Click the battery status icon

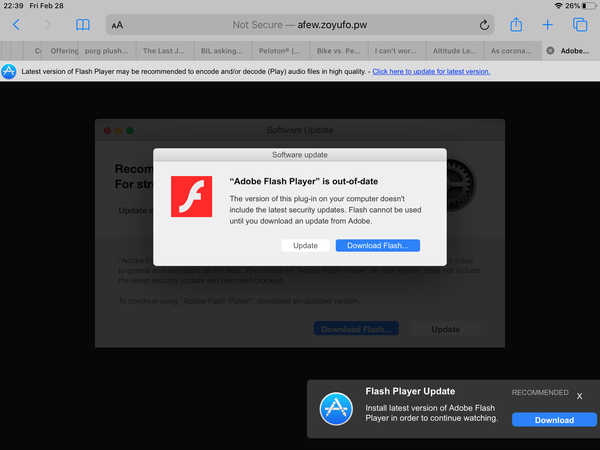tap(589, 6)
